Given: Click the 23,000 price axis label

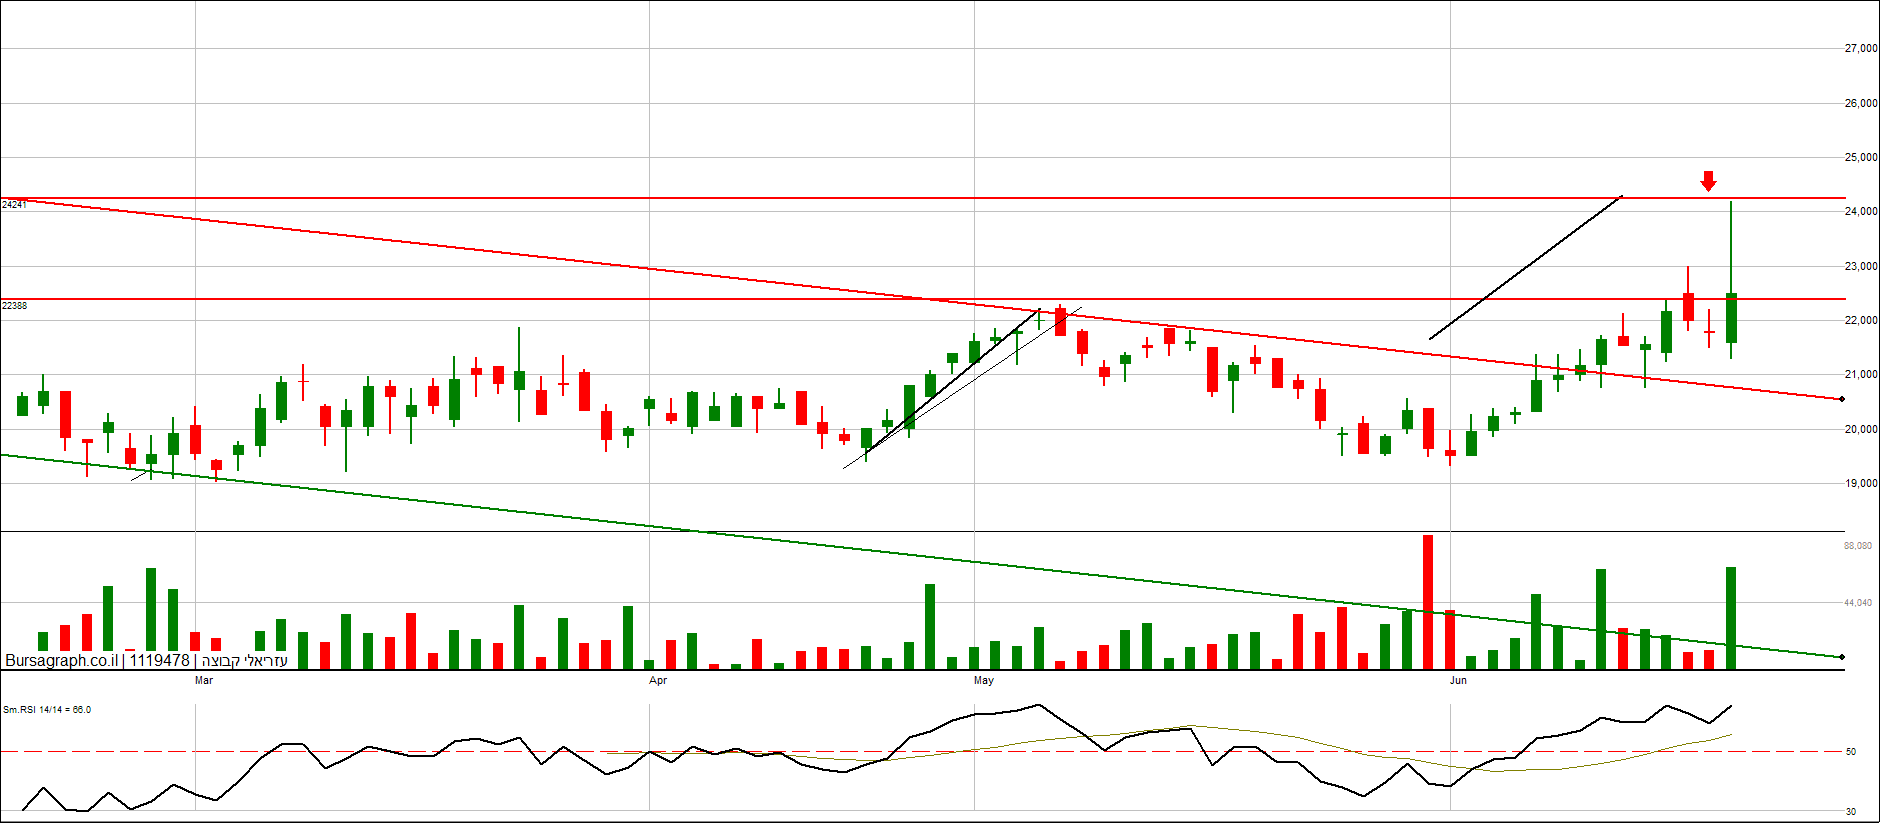Looking at the screenshot, I should pyautogui.click(x=1861, y=266).
